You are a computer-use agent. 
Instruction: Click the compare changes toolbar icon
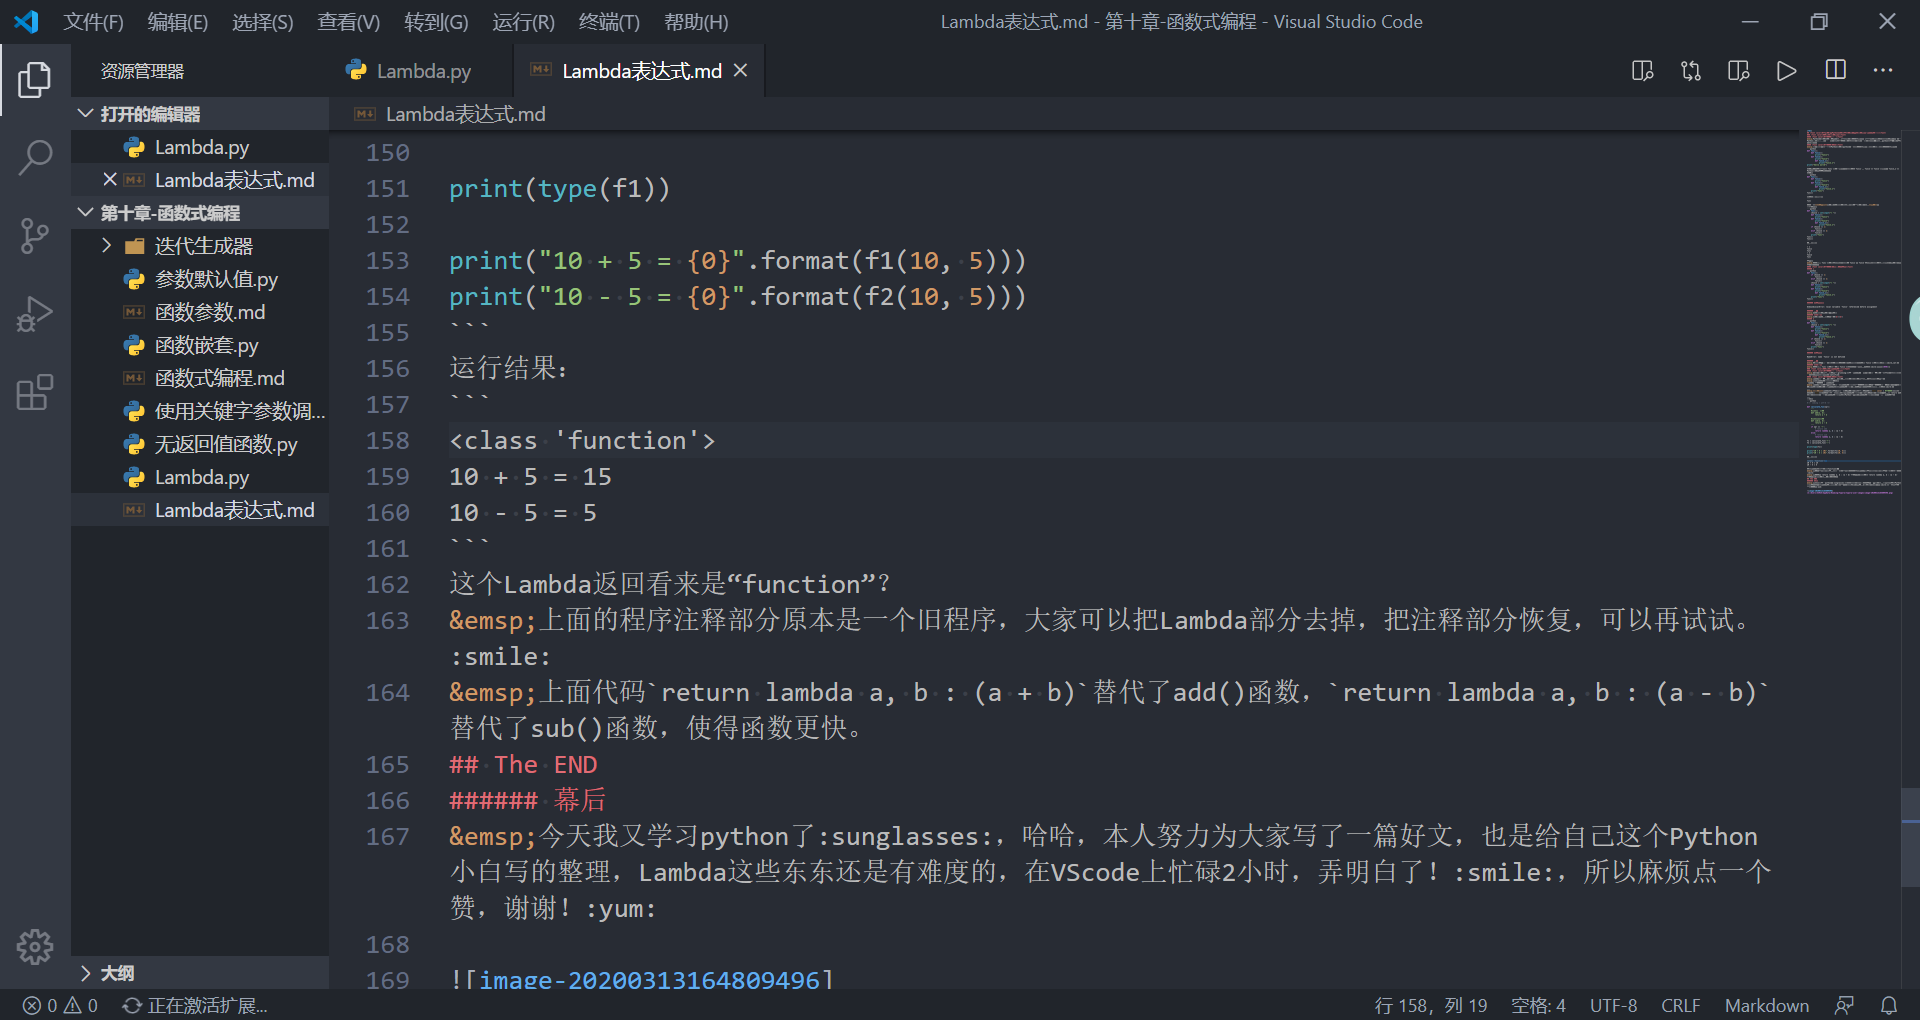pos(1691,71)
